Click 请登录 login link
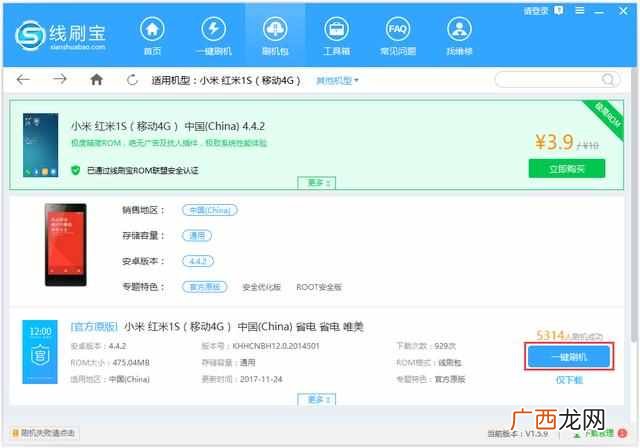The width and height of the screenshot is (640, 448). (x=536, y=11)
